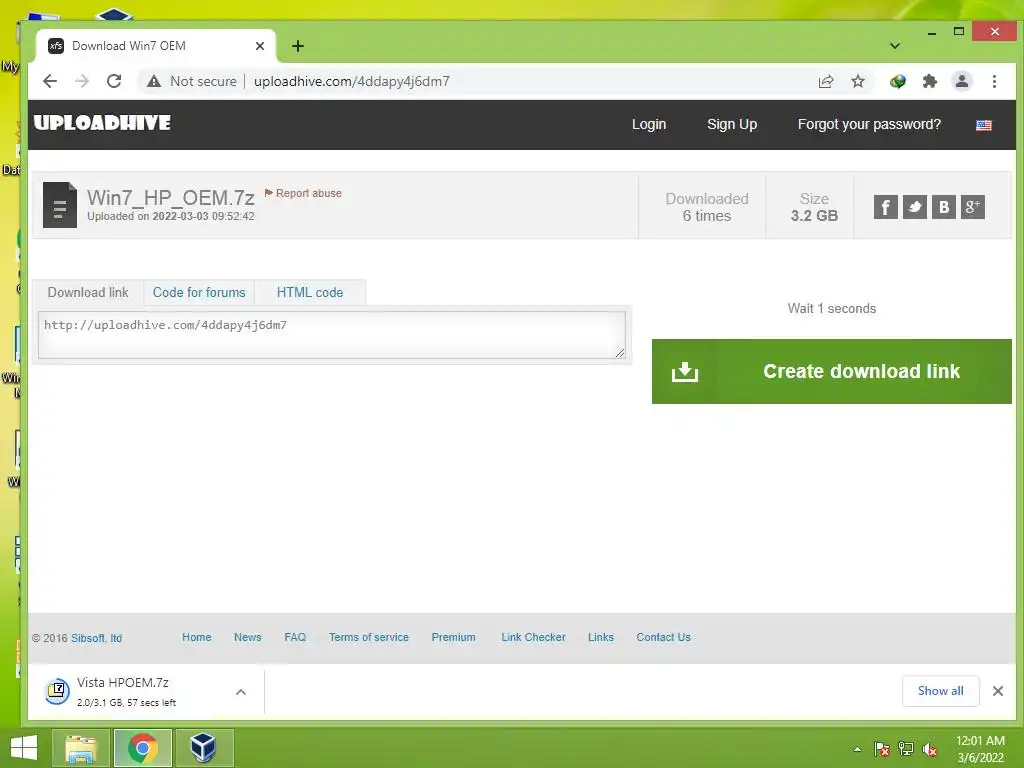Show hidden tray icons arrow
Viewport: 1024px width, 768px height.
point(857,749)
